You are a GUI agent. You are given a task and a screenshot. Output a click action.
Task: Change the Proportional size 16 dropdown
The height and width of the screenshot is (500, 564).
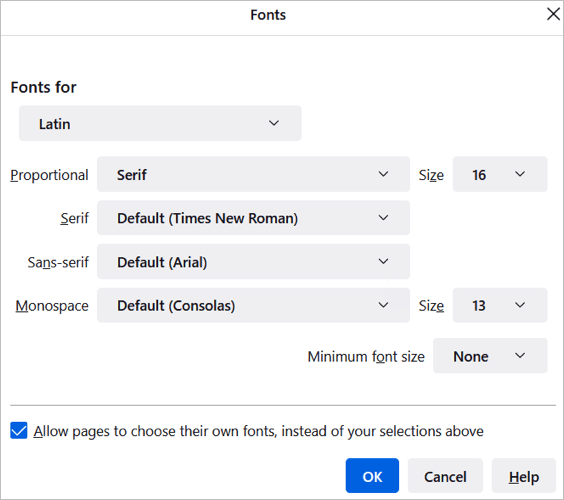(x=500, y=174)
